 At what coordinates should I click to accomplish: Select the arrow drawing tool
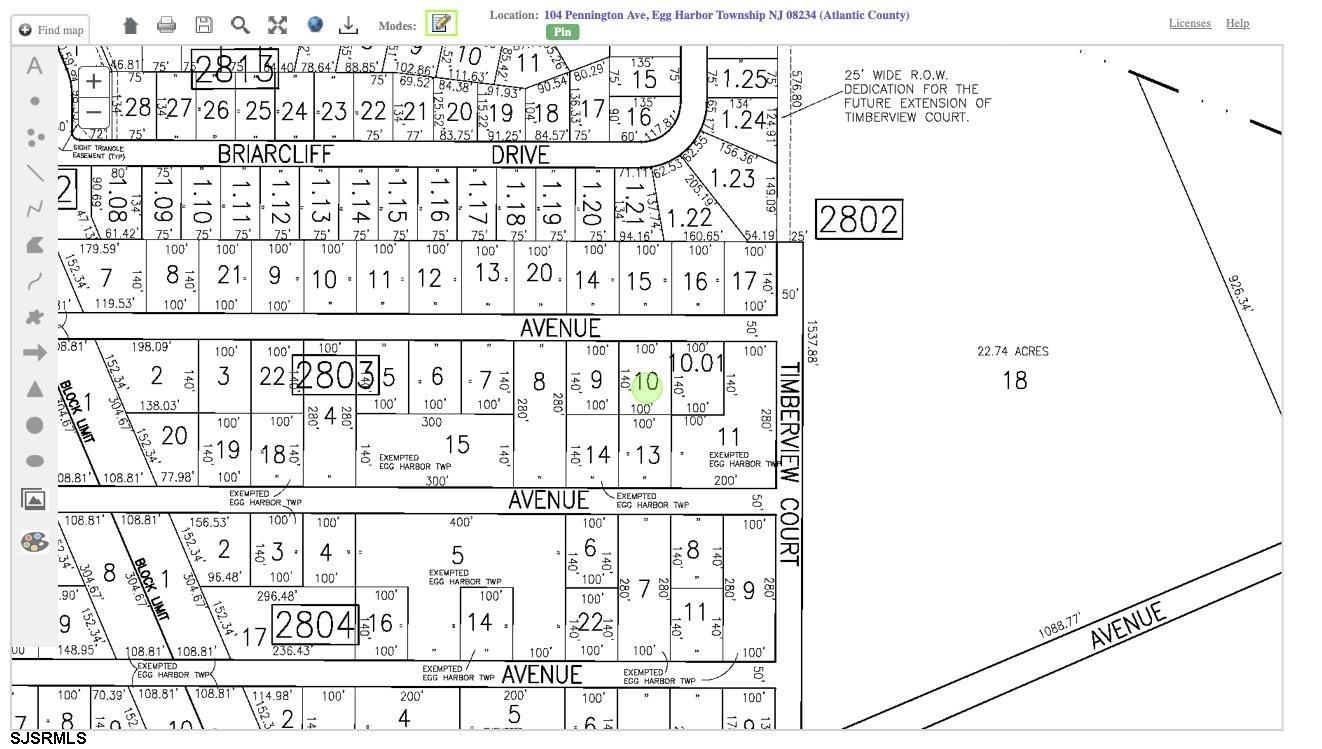coord(34,353)
